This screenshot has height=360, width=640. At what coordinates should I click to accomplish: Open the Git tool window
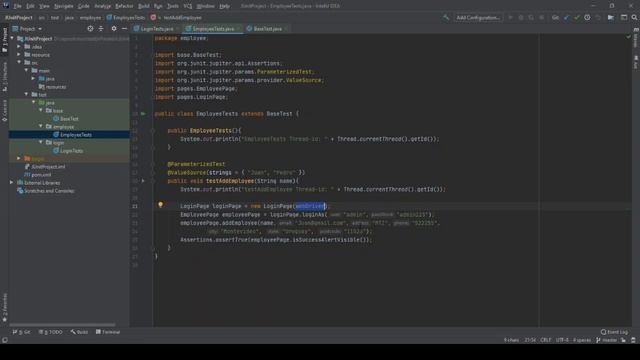[x=22, y=332]
